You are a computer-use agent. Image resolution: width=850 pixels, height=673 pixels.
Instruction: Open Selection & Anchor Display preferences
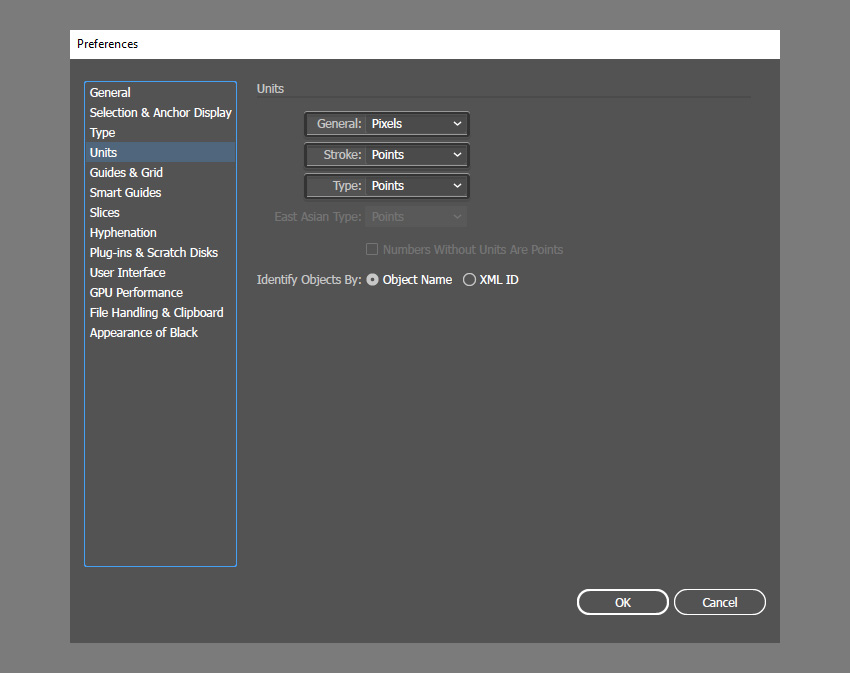click(160, 113)
